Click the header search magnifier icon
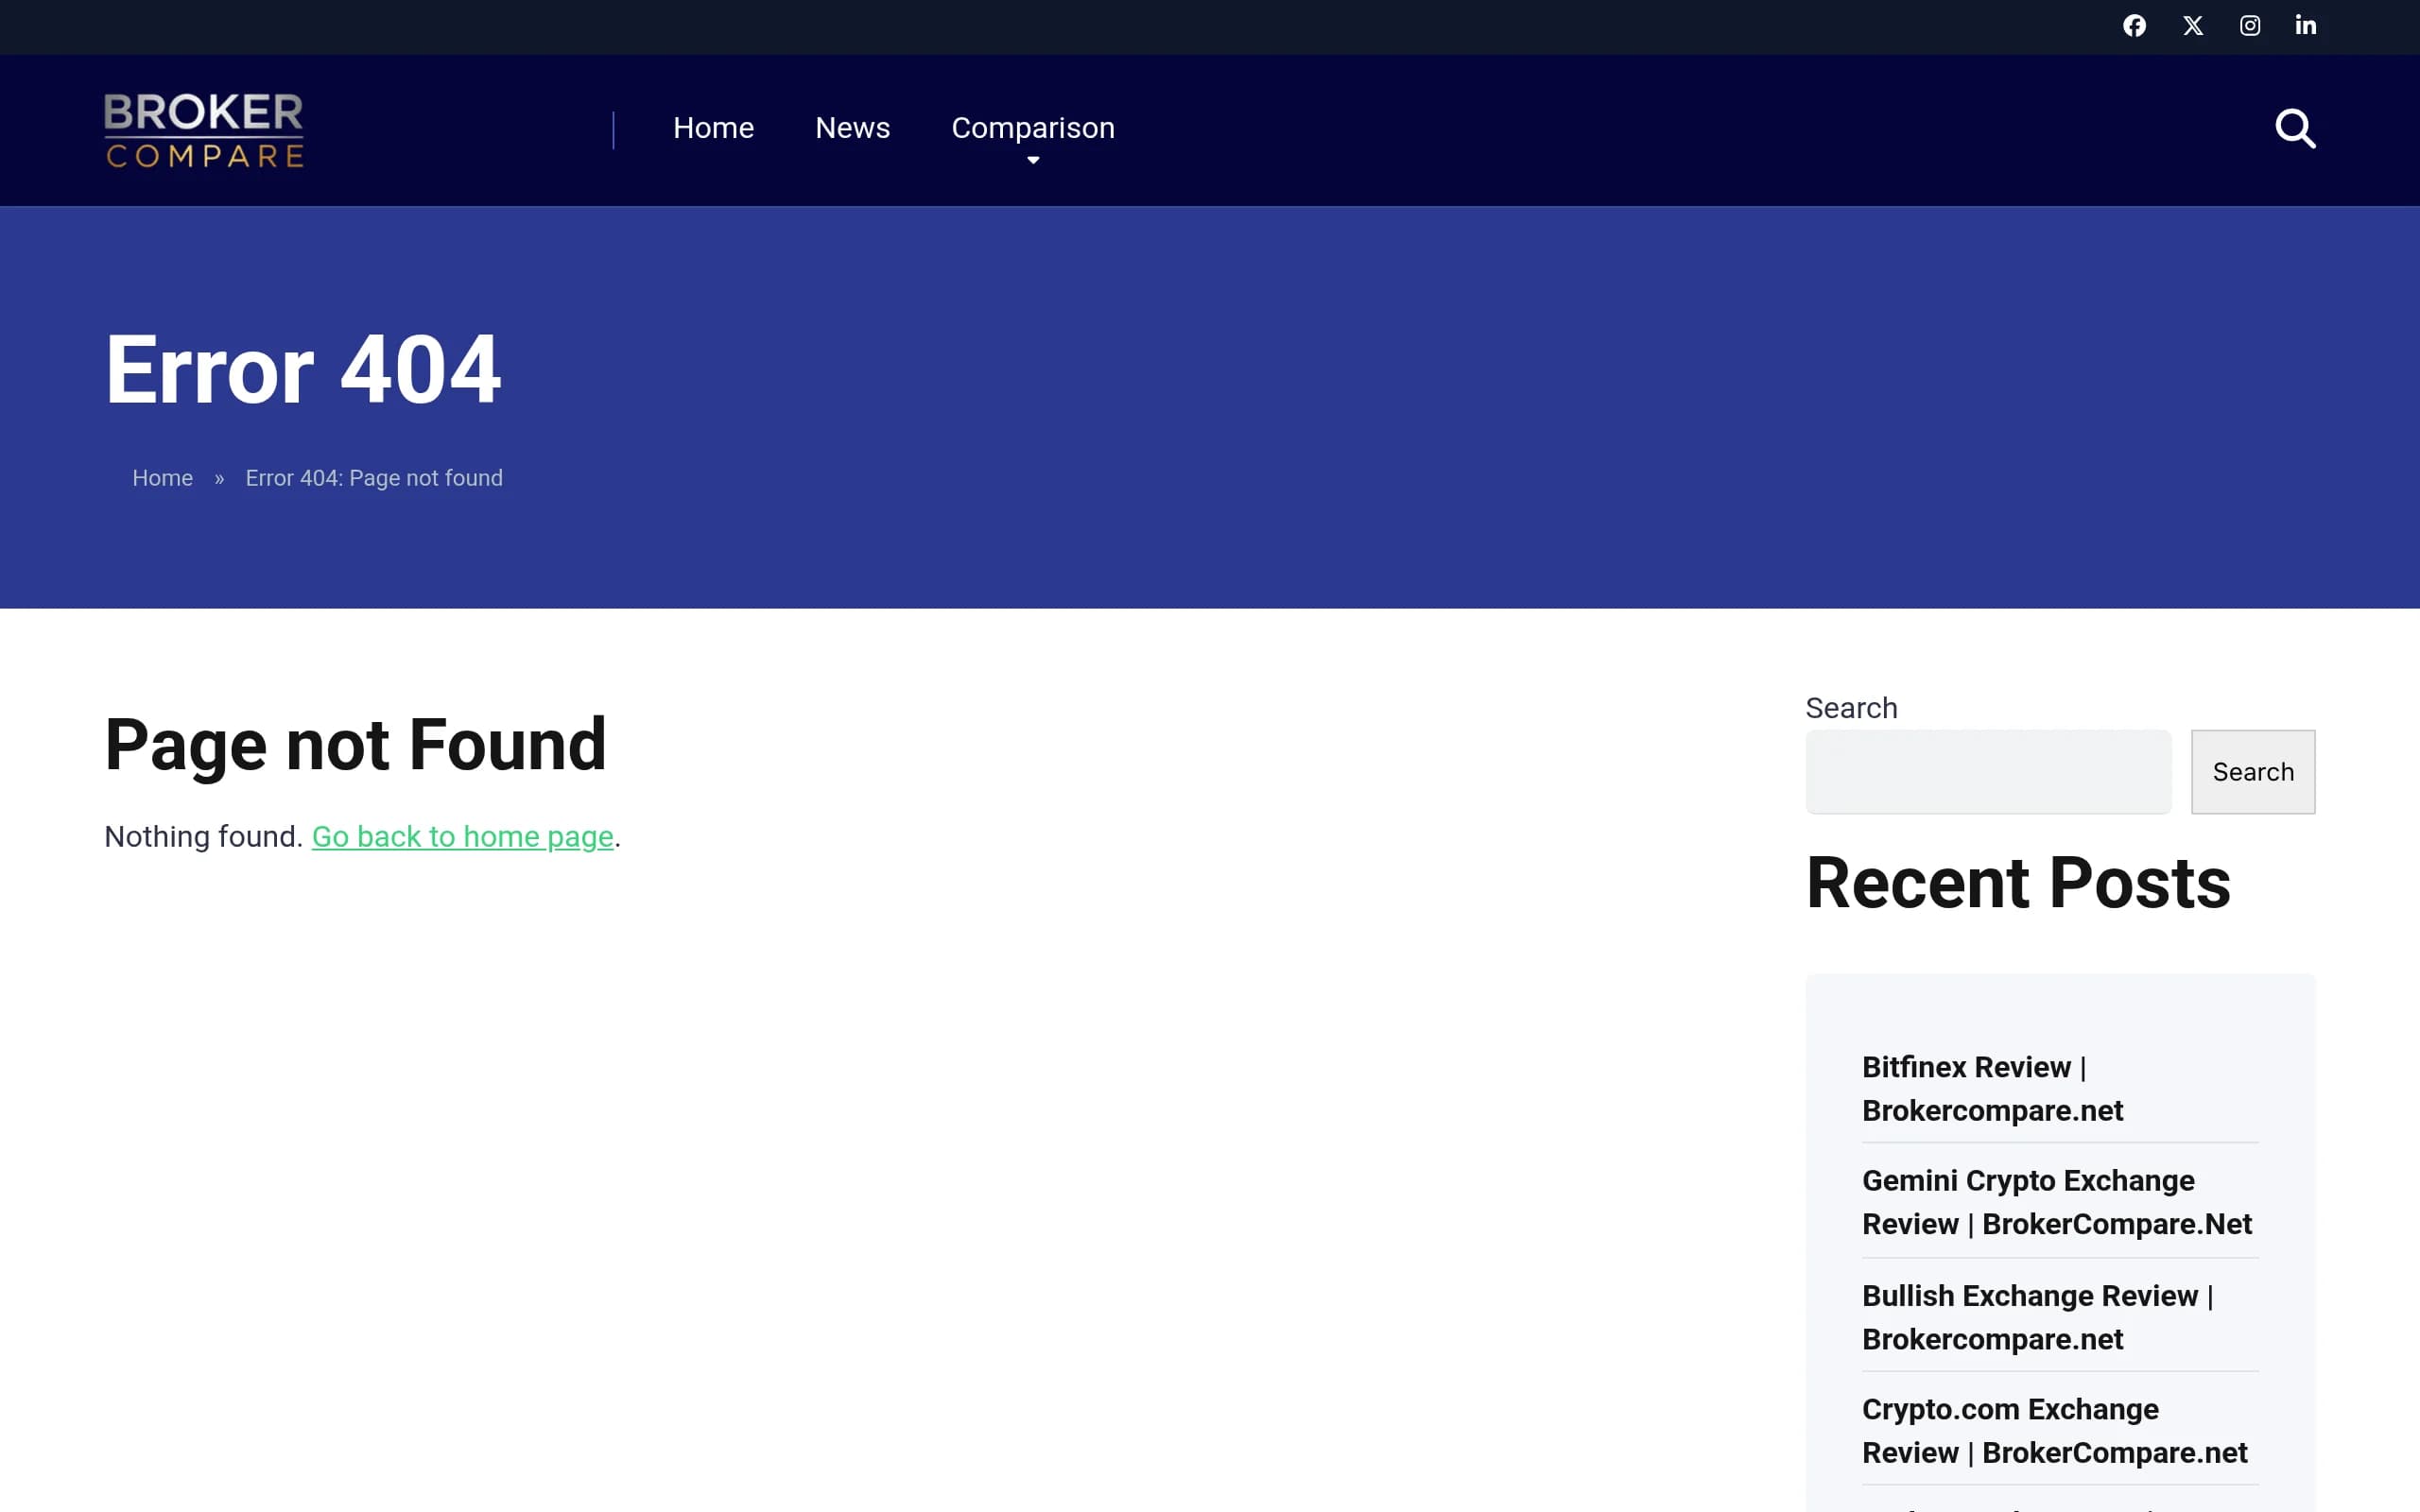This screenshot has width=2420, height=1512. click(x=2295, y=129)
